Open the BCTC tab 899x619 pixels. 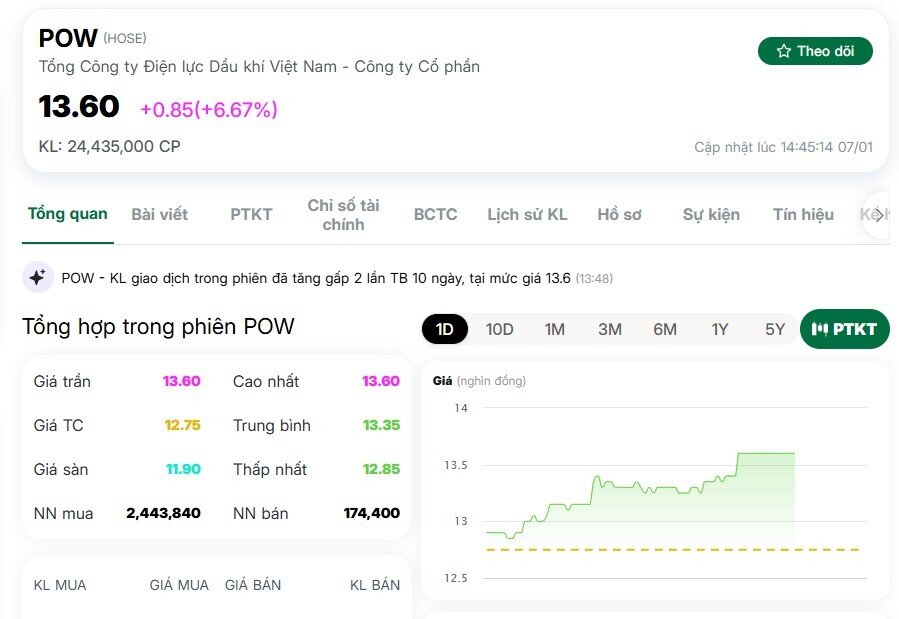435,214
